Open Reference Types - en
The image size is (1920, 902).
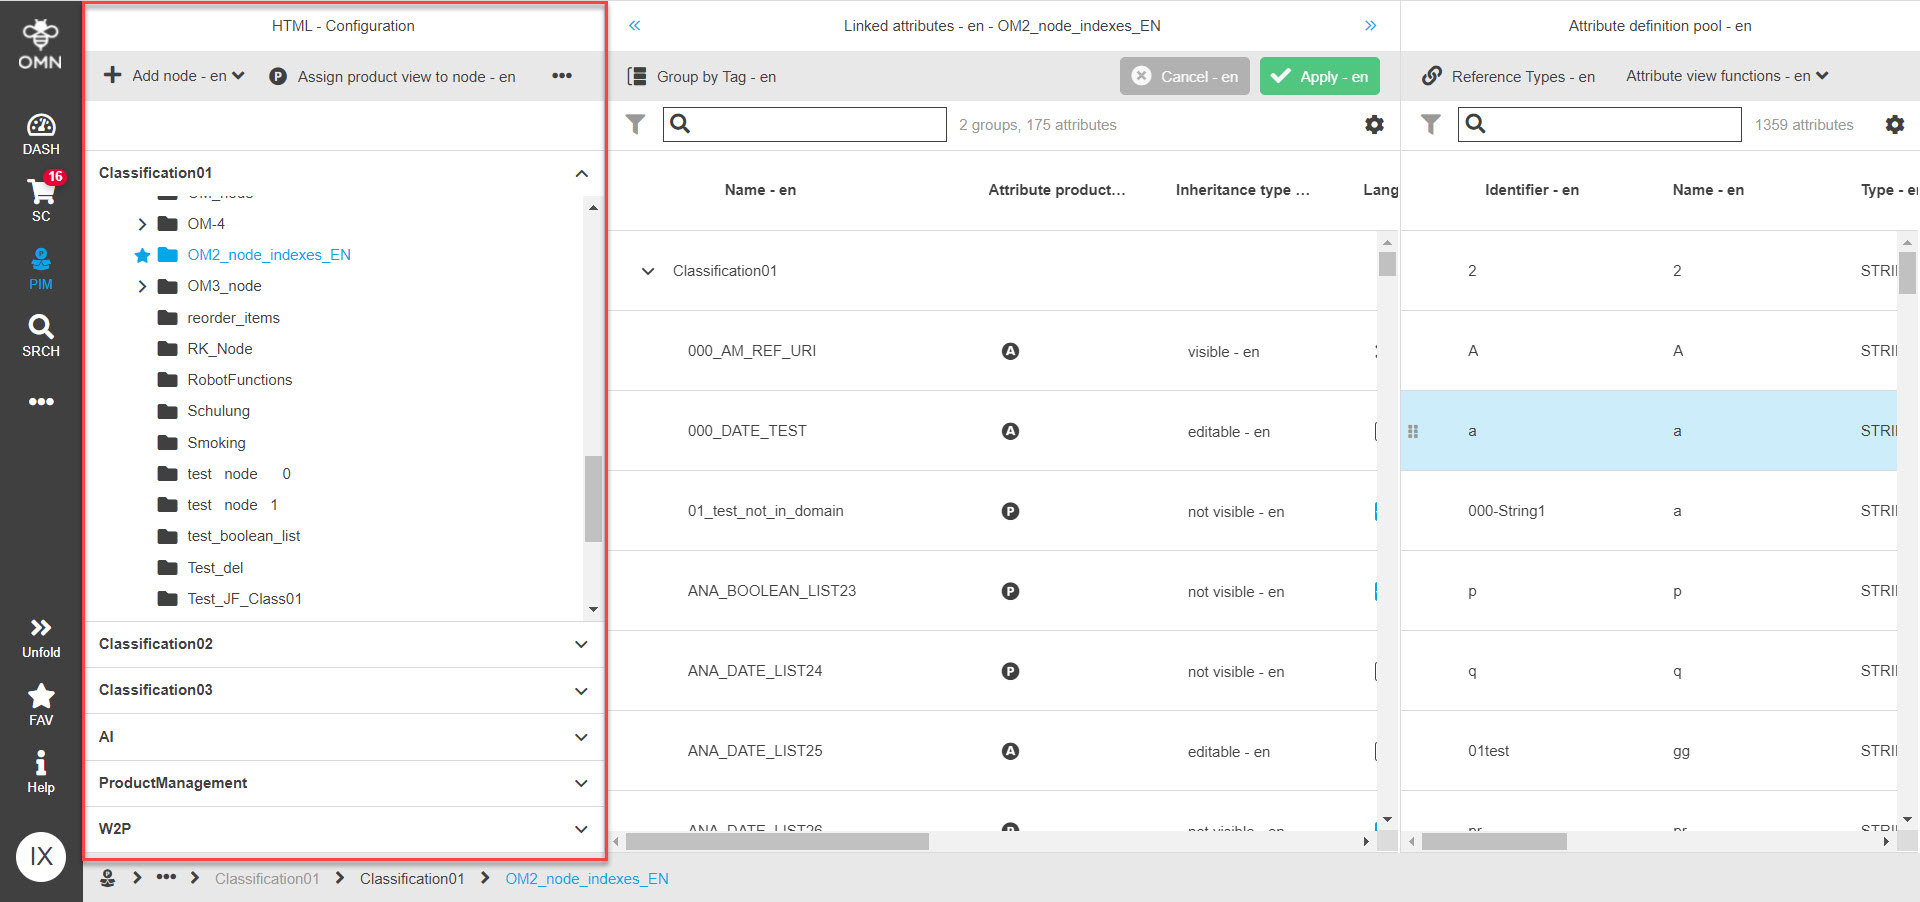(1508, 76)
